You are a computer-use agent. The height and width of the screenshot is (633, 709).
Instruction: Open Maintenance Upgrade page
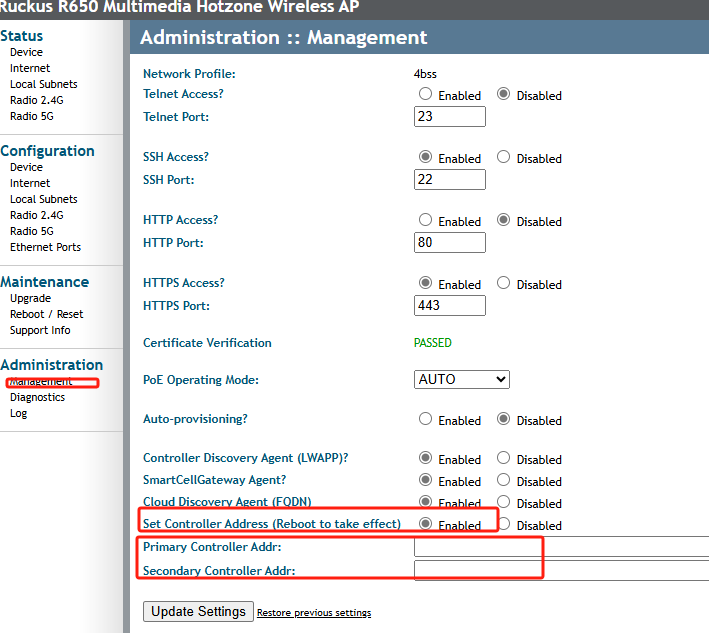tap(30, 298)
